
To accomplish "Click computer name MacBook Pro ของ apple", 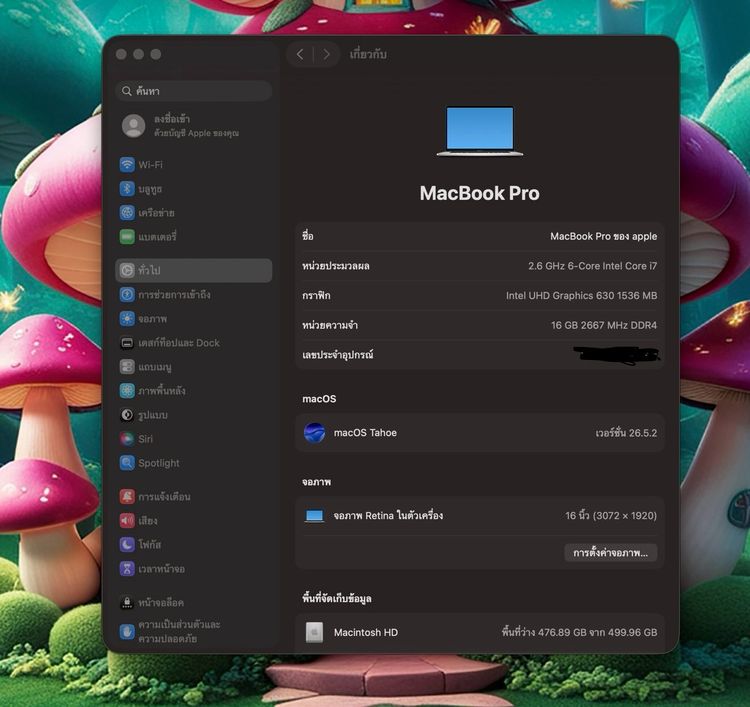I will pos(603,236).
